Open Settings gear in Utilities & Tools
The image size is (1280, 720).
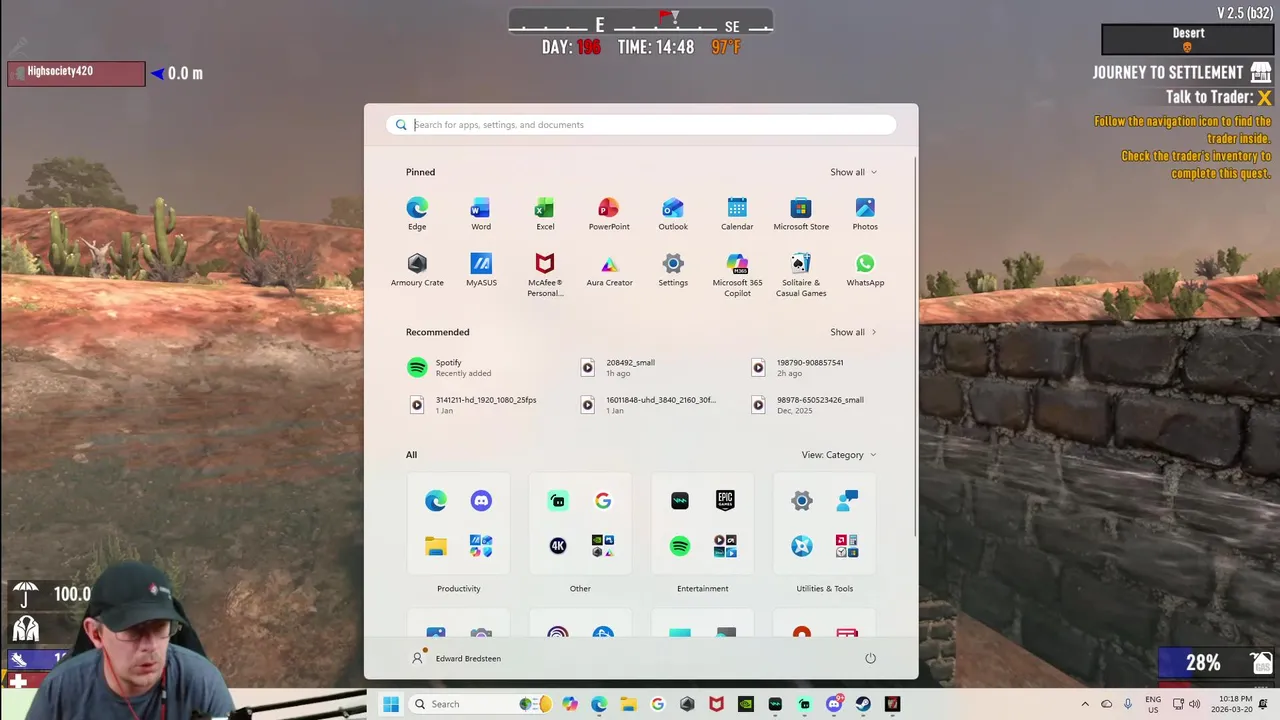(x=802, y=501)
